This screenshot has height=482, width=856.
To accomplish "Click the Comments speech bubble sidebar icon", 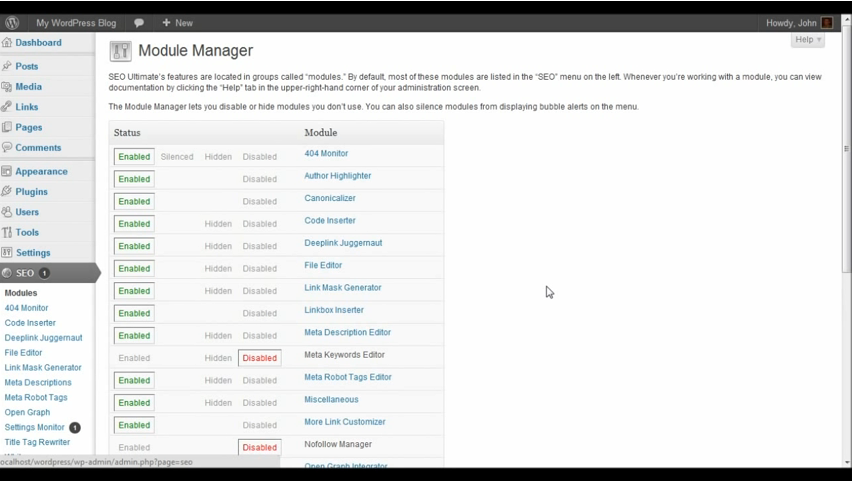I will coord(7,147).
